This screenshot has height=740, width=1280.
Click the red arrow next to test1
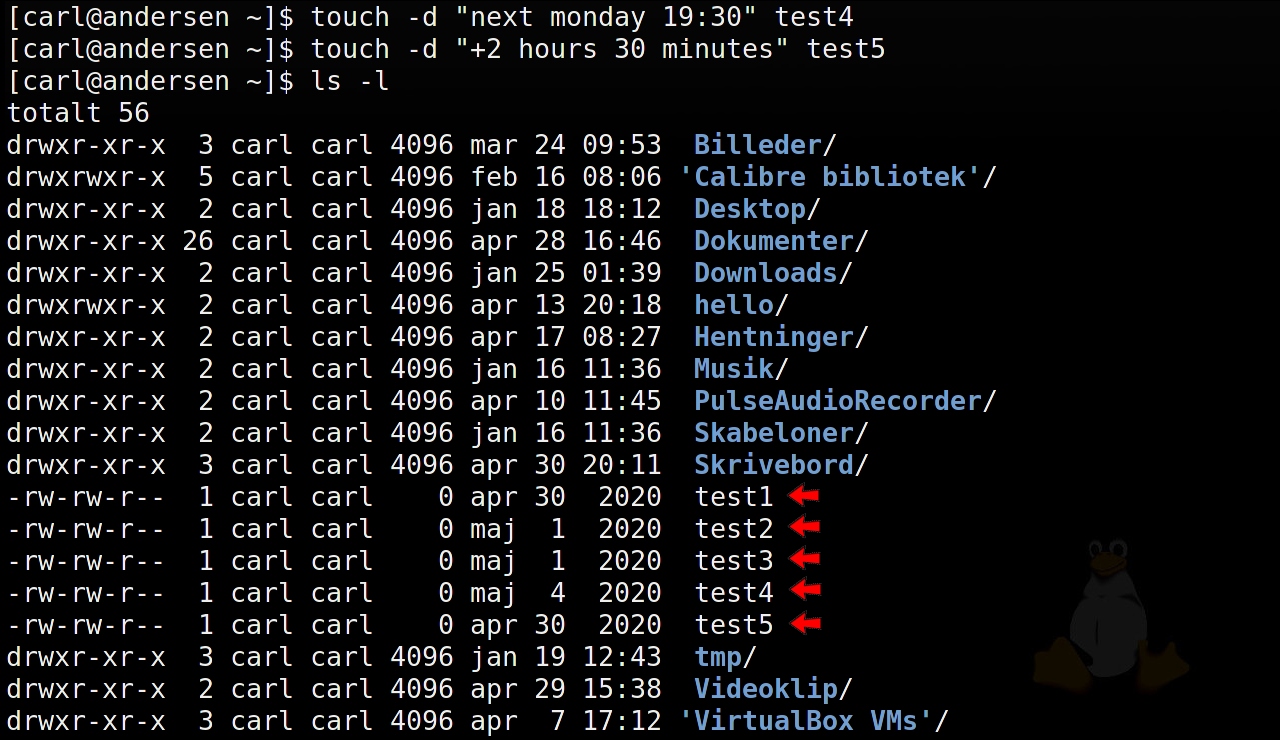point(804,496)
